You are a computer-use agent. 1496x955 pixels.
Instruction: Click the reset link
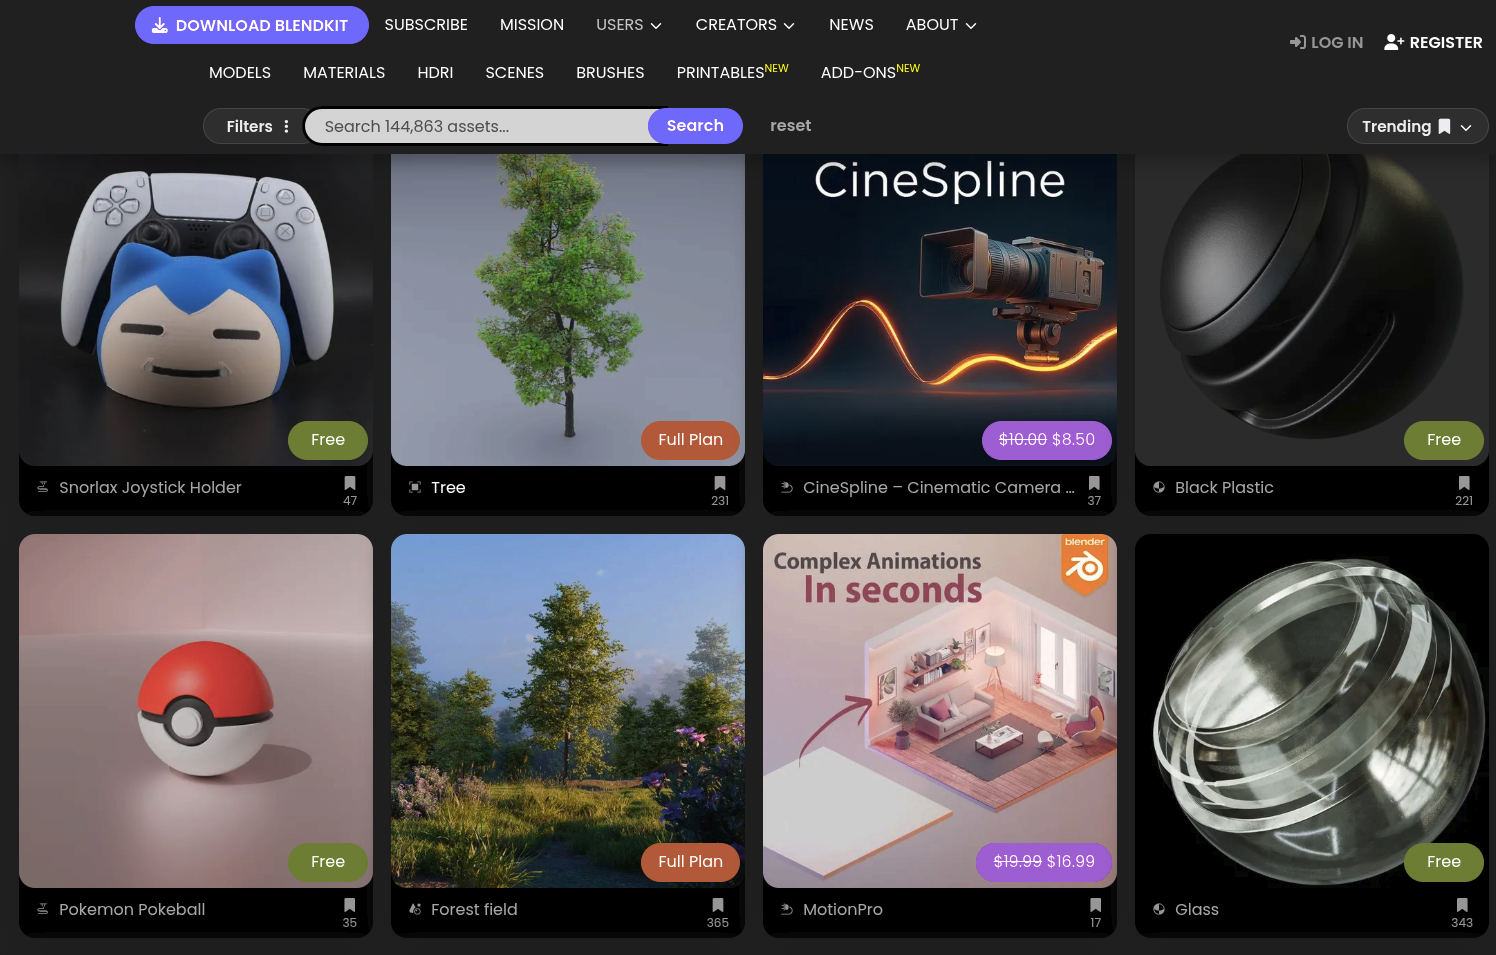(x=790, y=126)
